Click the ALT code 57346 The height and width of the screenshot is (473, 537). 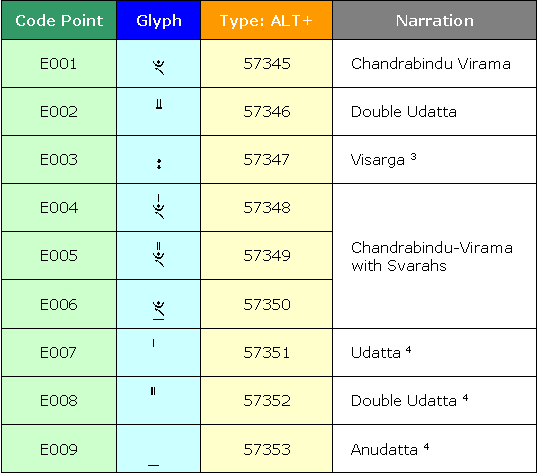pos(267,112)
